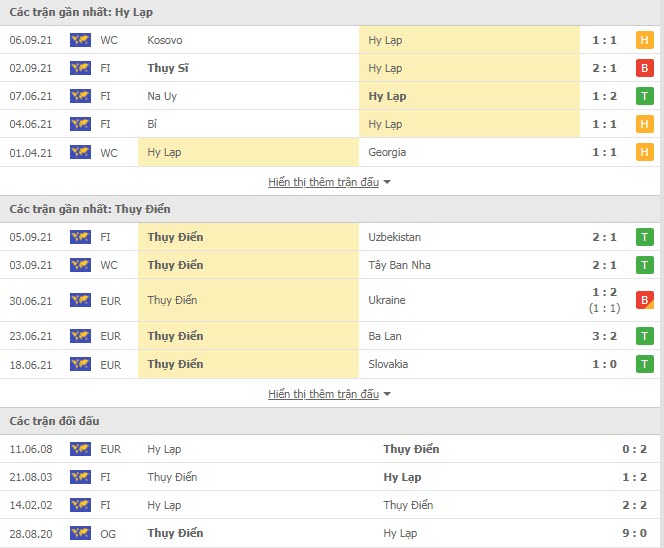The height and width of the screenshot is (548, 664).
Task: Click 'Hiển thị thêm trận đấu' under Thụy Điển section
Action: 324,394
